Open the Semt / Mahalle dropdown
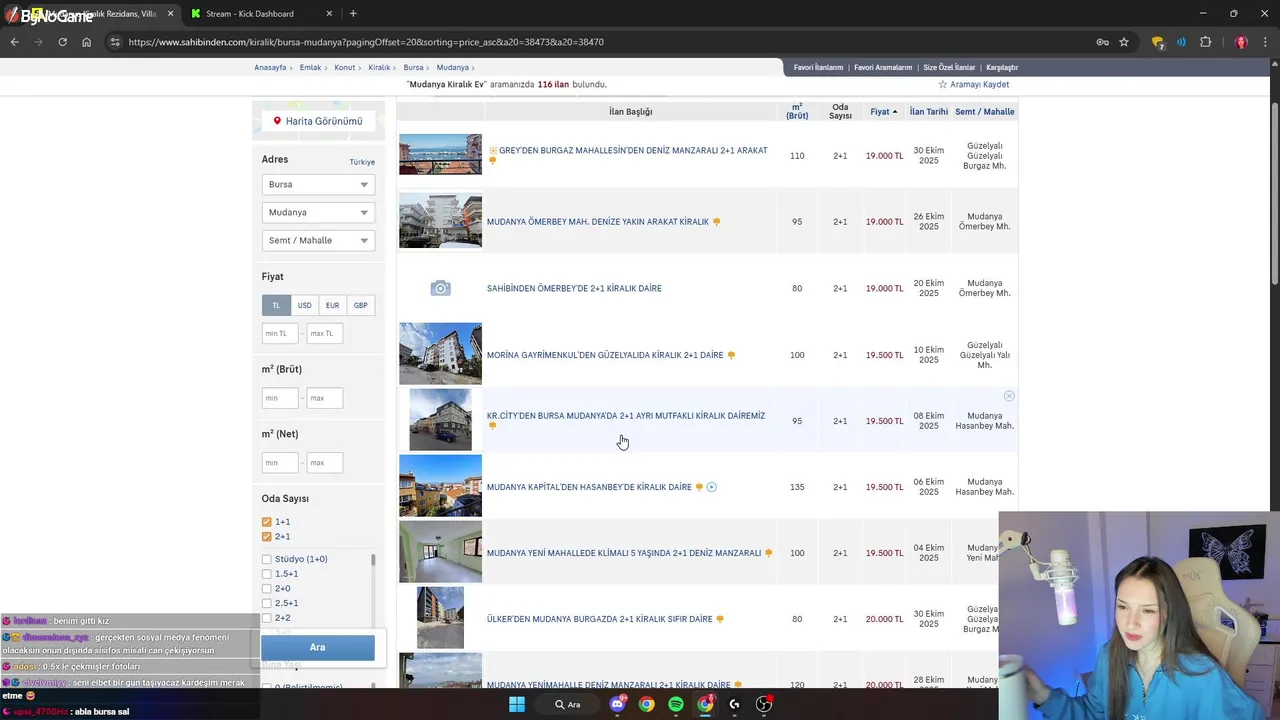Viewport: 1280px width, 720px height. coord(318,240)
